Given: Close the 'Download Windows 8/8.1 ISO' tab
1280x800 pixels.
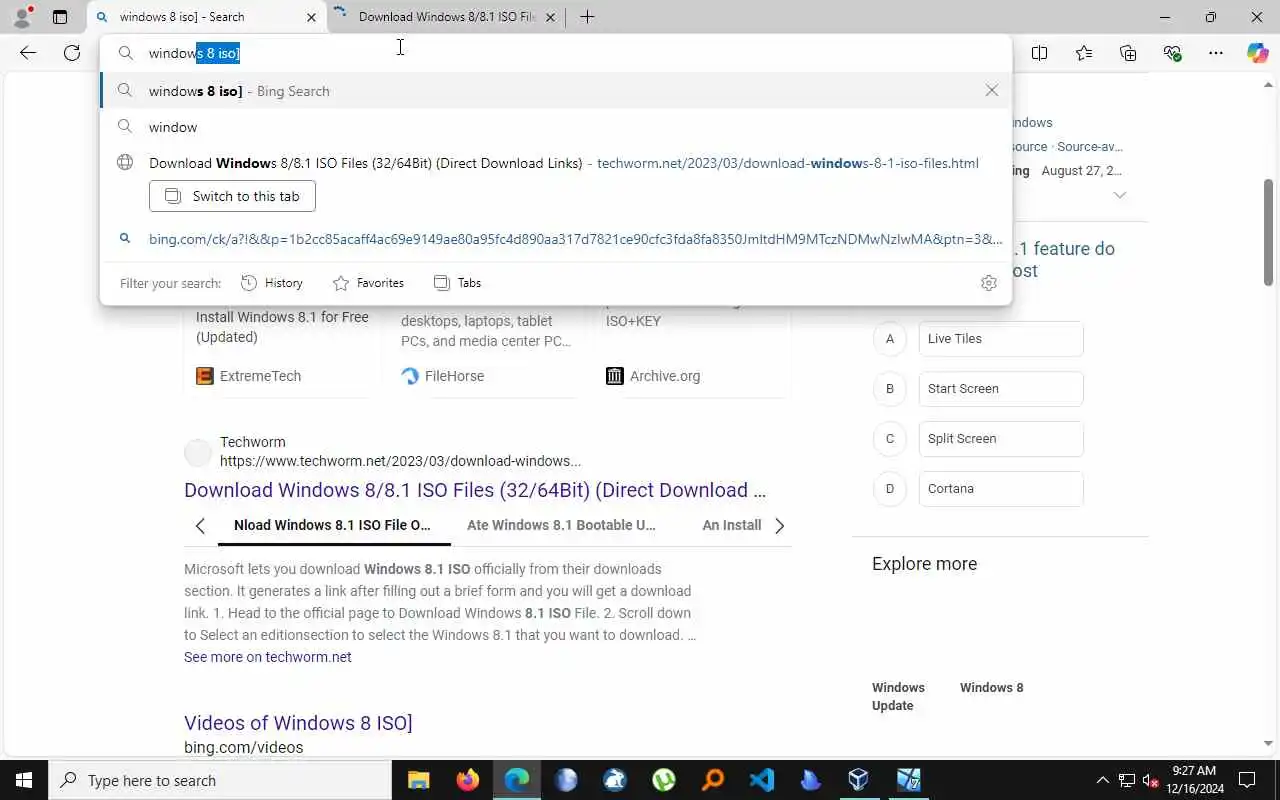Looking at the screenshot, I should pos(550,17).
